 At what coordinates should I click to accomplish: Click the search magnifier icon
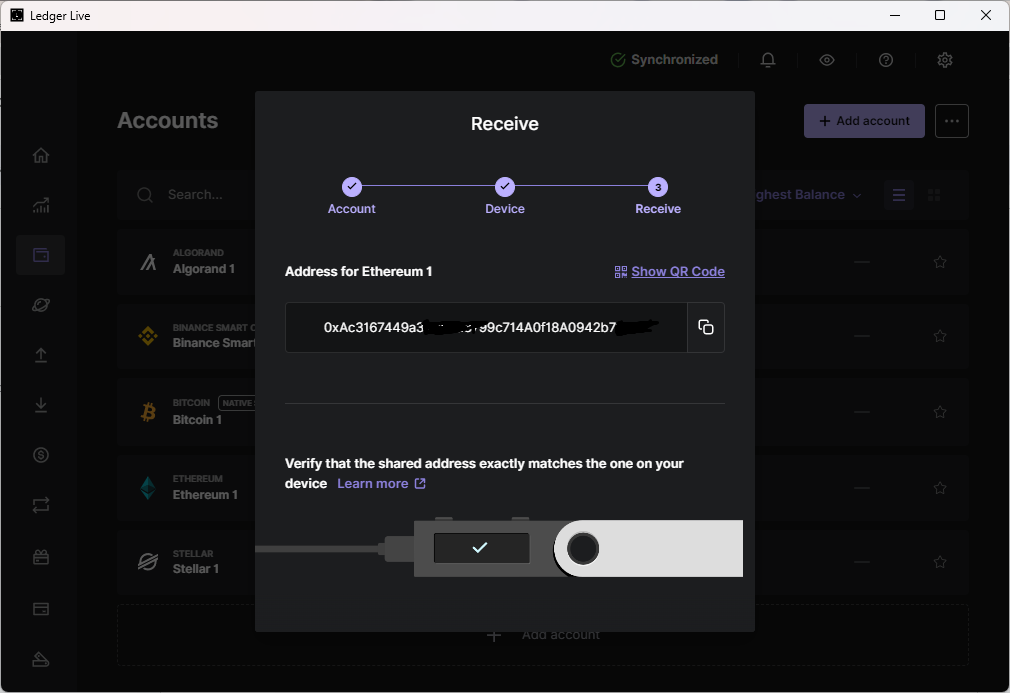145,195
